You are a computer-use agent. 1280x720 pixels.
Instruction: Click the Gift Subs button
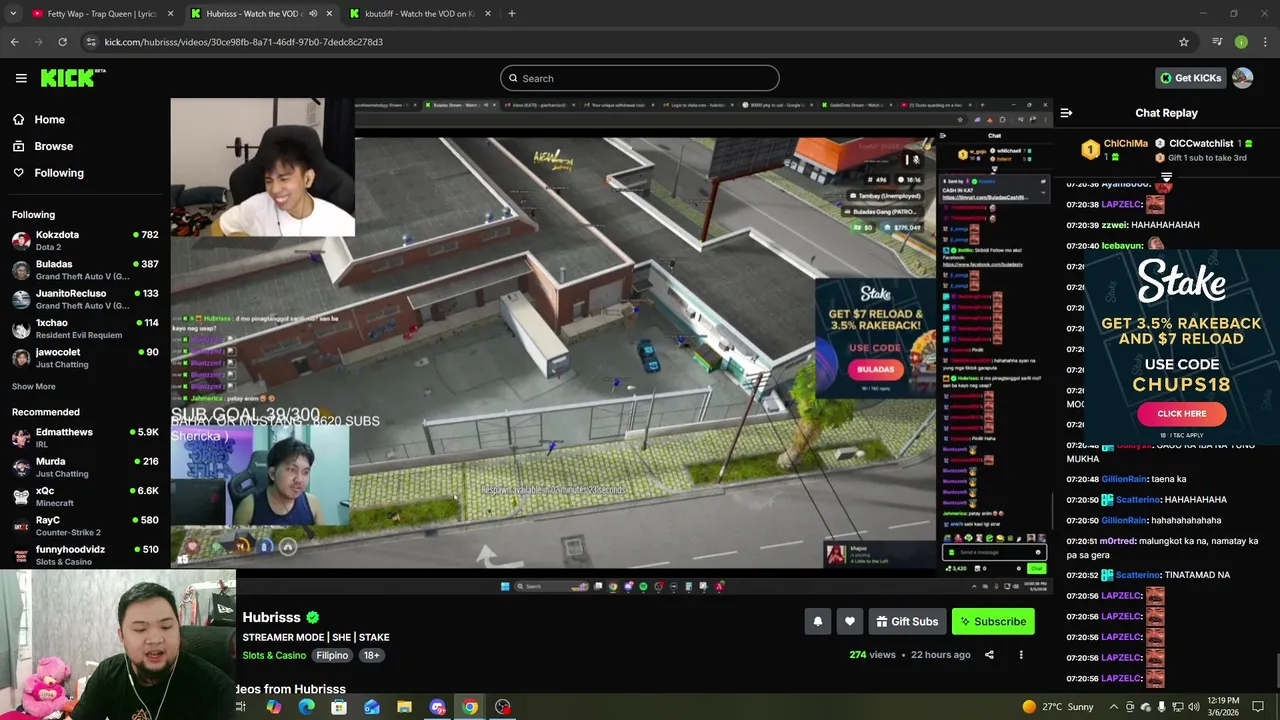pos(907,622)
